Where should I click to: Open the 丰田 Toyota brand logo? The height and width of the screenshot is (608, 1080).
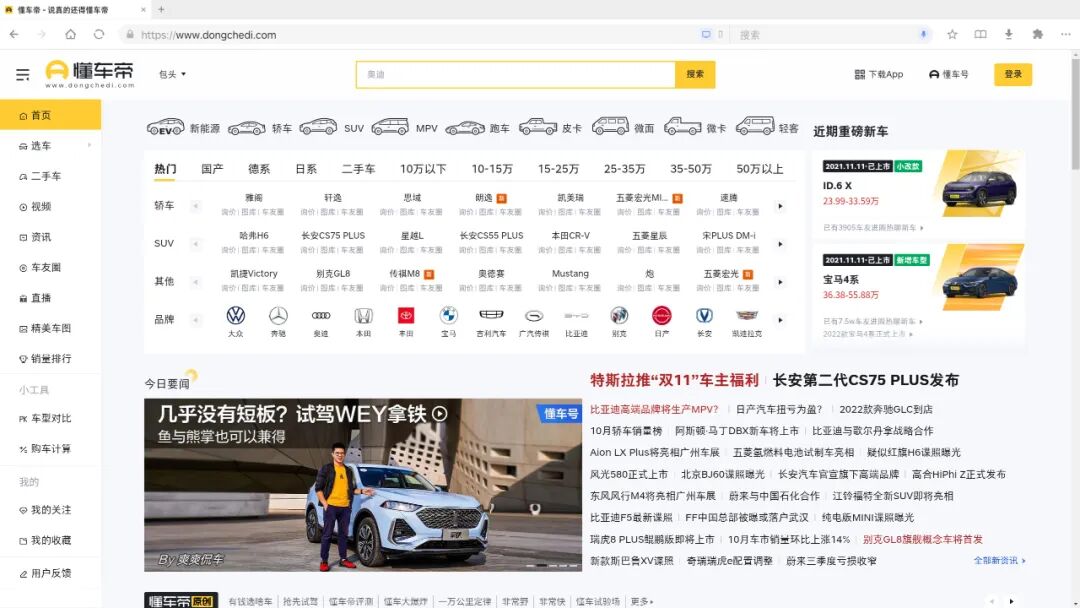click(406, 315)
